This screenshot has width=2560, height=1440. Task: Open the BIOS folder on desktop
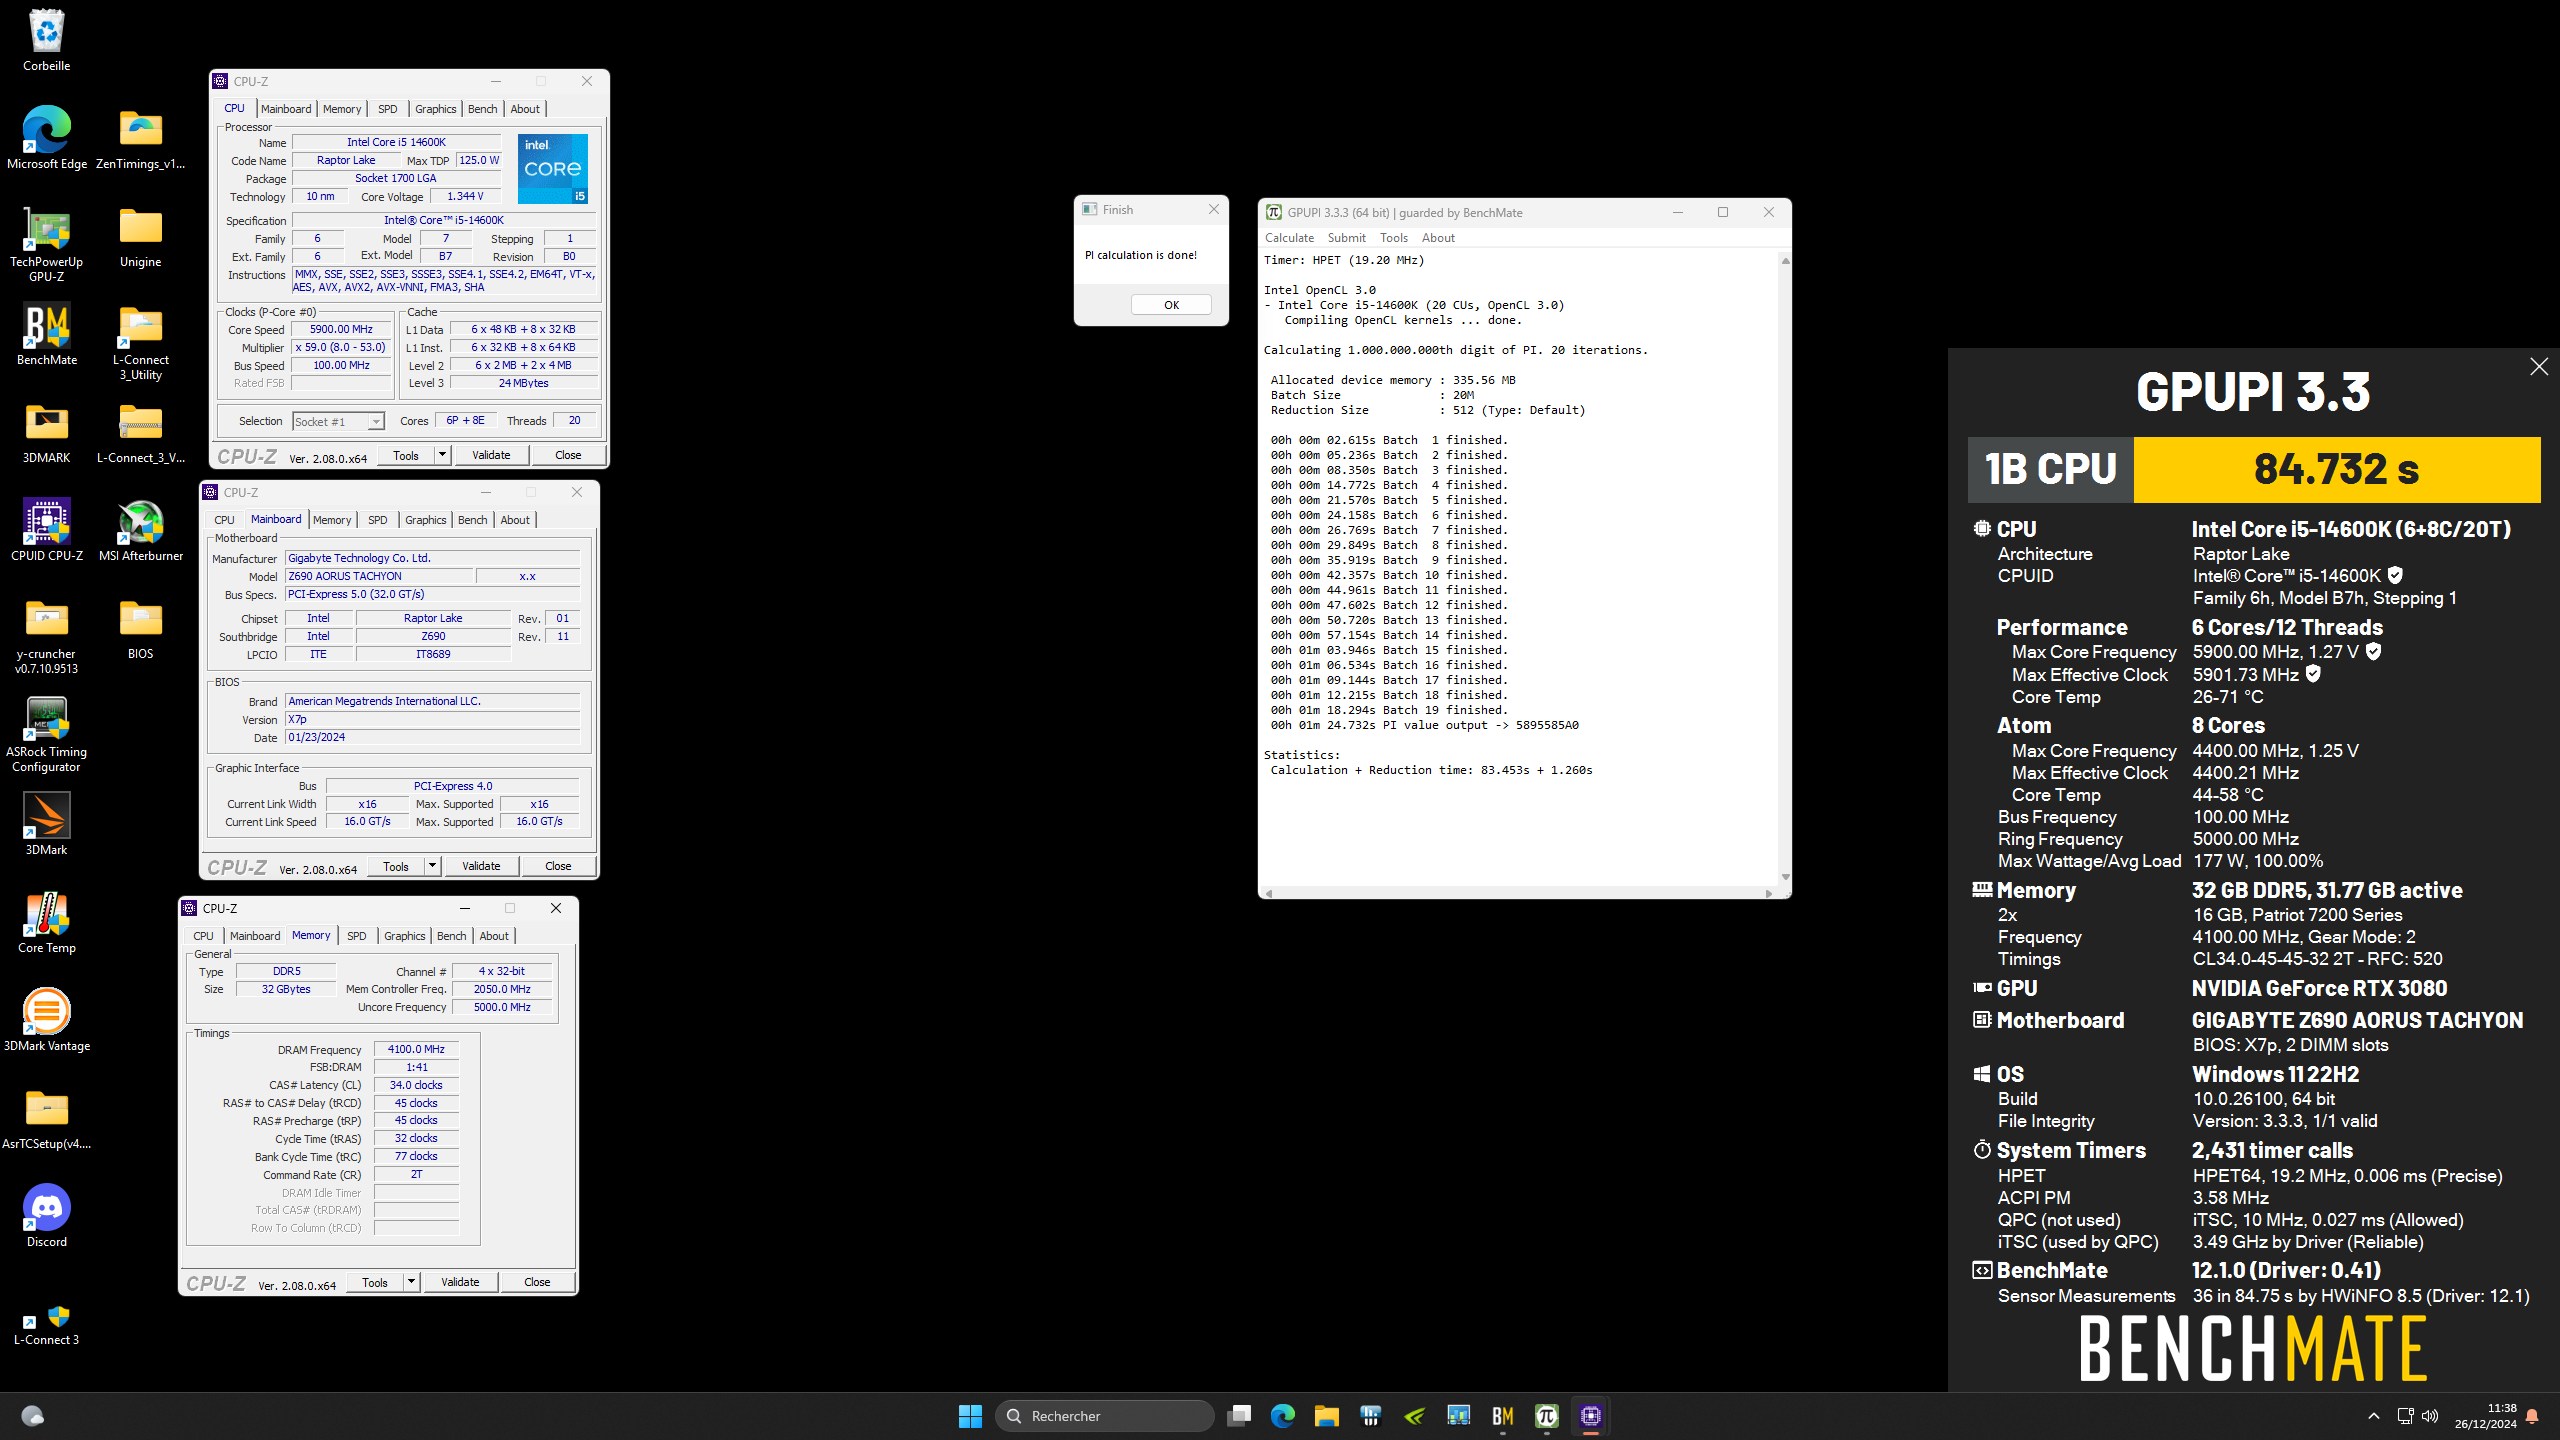point(140,629)
